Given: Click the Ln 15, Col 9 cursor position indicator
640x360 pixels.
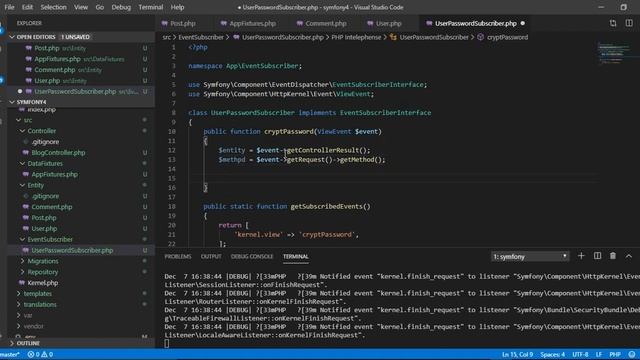Looking at the screenshot, I should pyautogui.click(x=517, y=354).
